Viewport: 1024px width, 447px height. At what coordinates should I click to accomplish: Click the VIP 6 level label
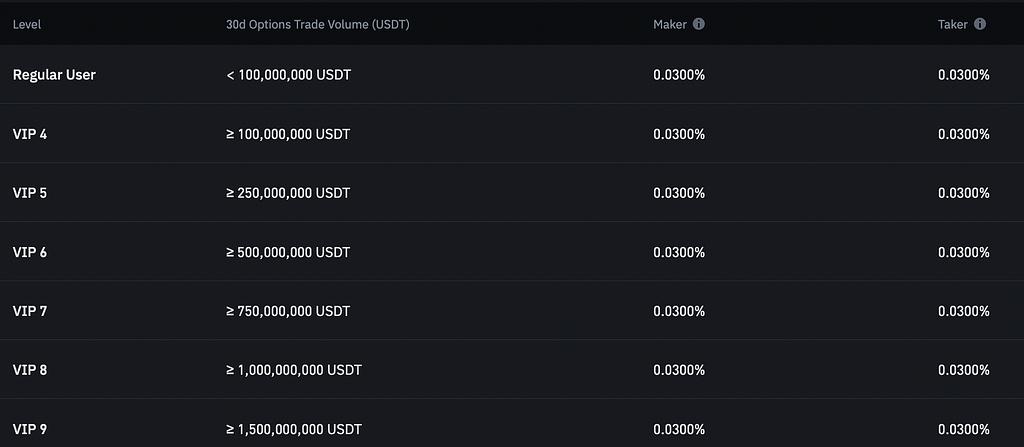coord(30,252)
